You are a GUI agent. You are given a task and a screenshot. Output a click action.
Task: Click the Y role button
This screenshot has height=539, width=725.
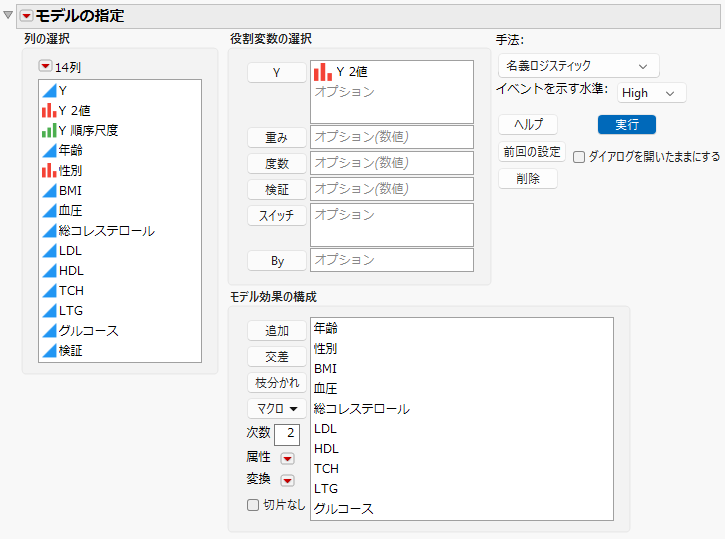pyautogui.click(x=276, y=73)
